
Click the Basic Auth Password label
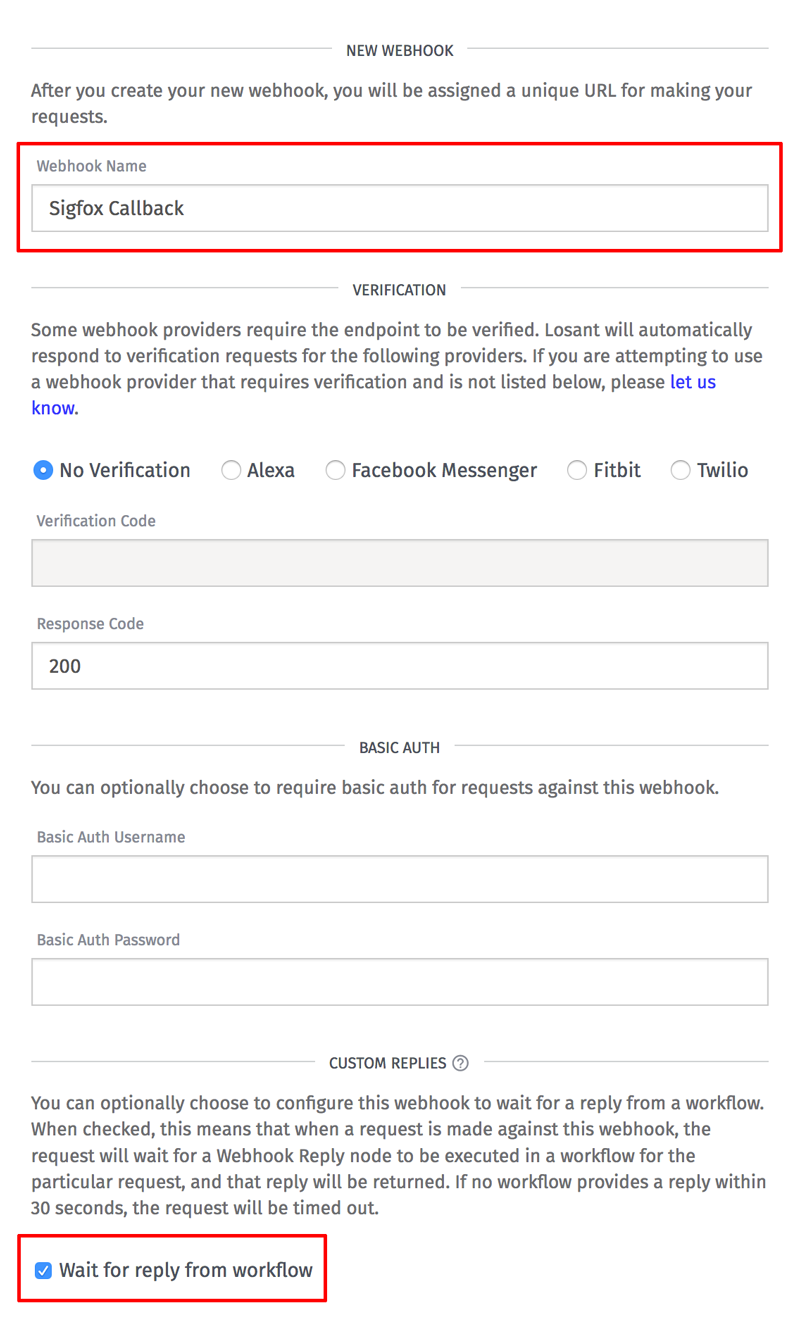tap(108, 940)
